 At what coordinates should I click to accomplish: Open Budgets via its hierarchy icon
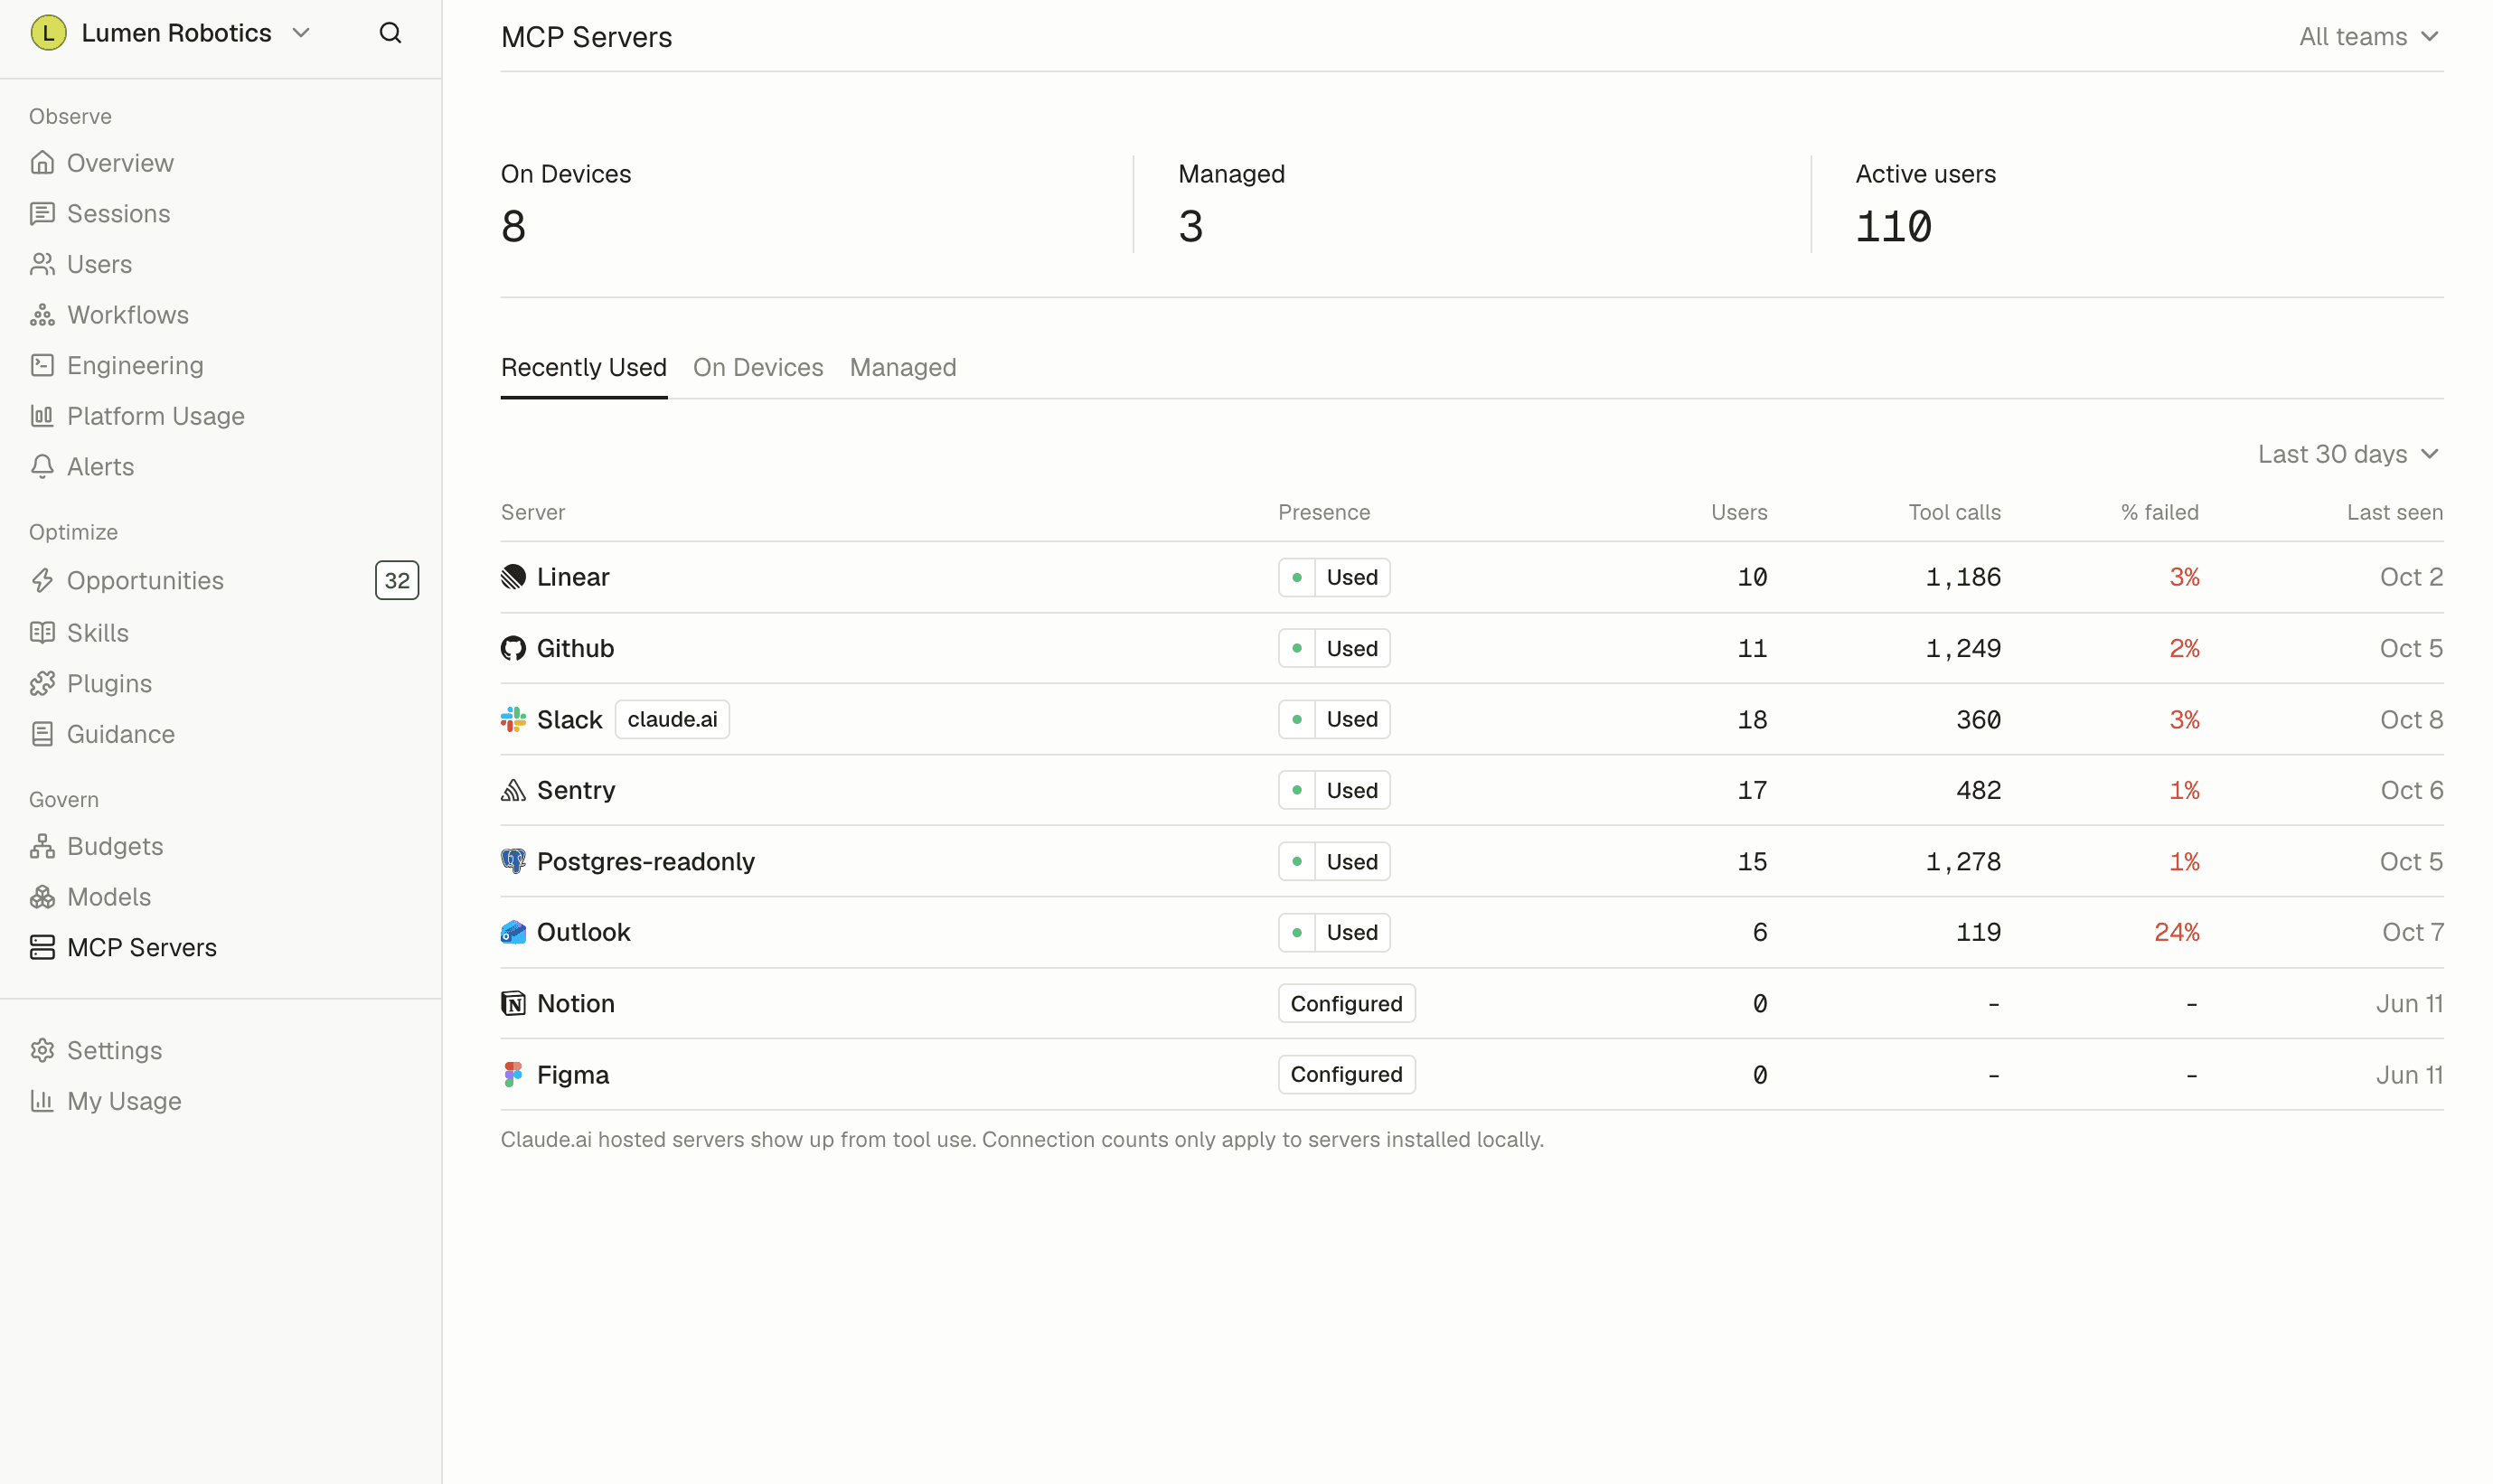coord(42,846)
